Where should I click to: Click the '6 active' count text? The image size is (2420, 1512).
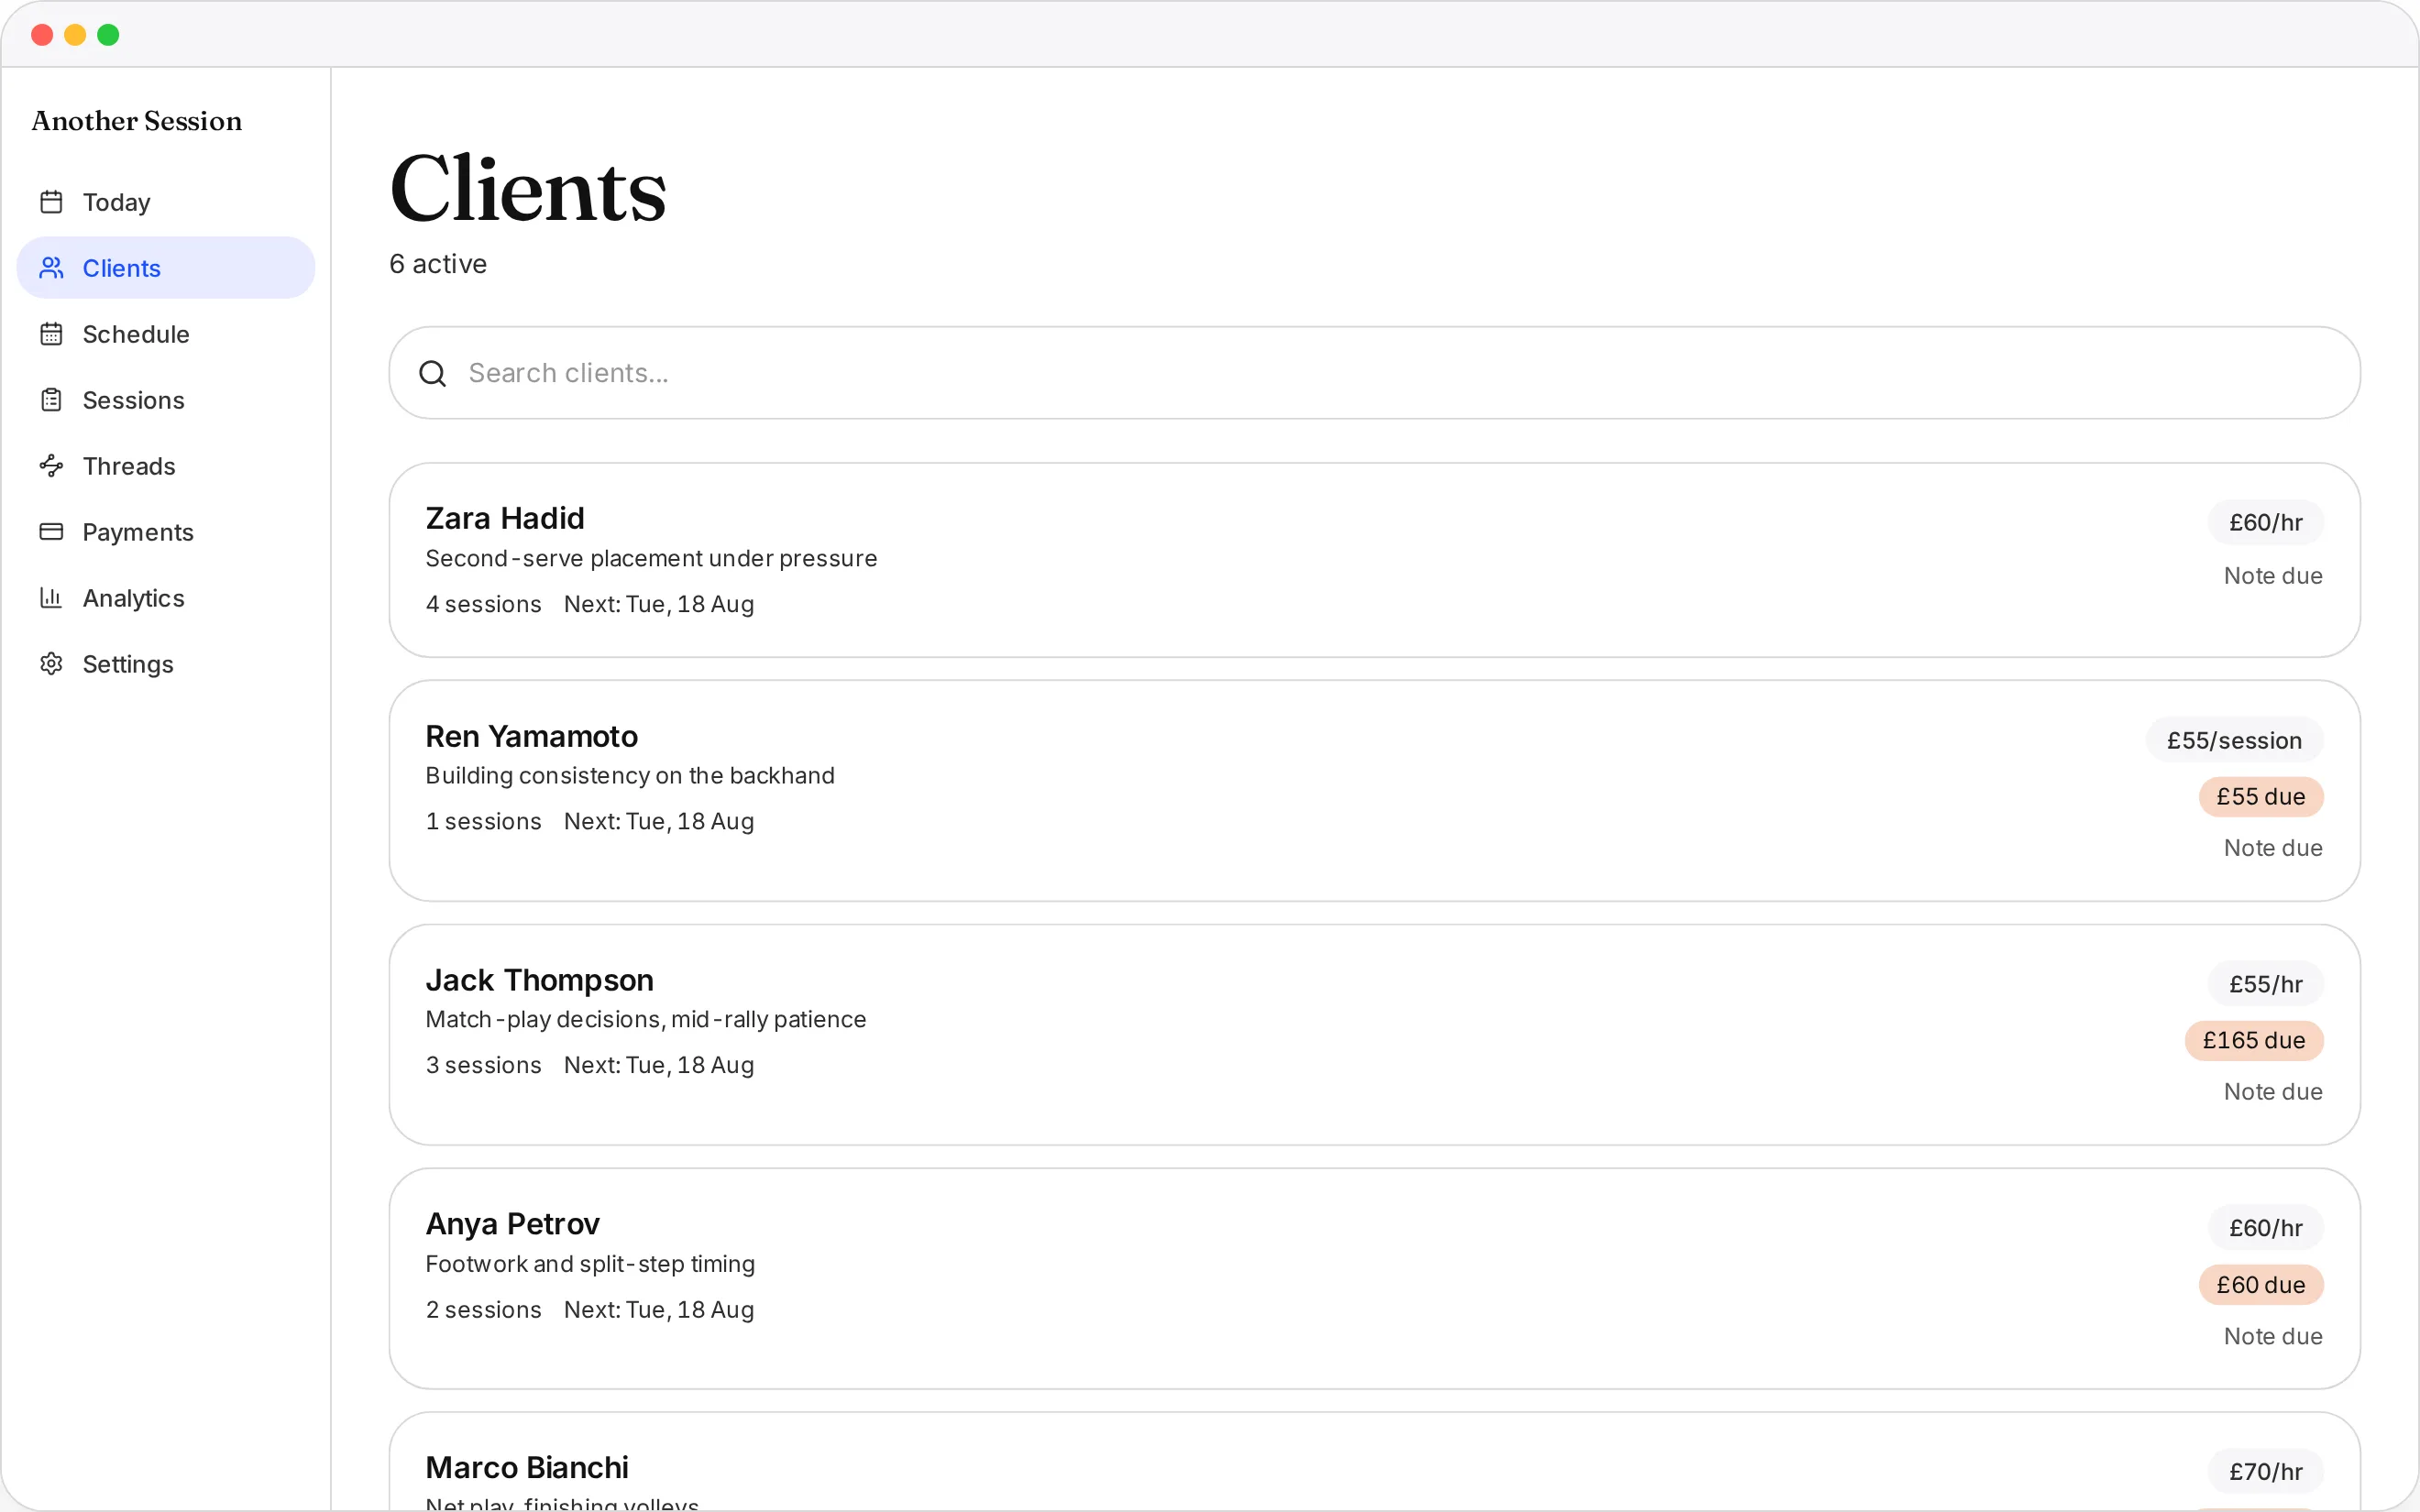(x=438, y=264)
